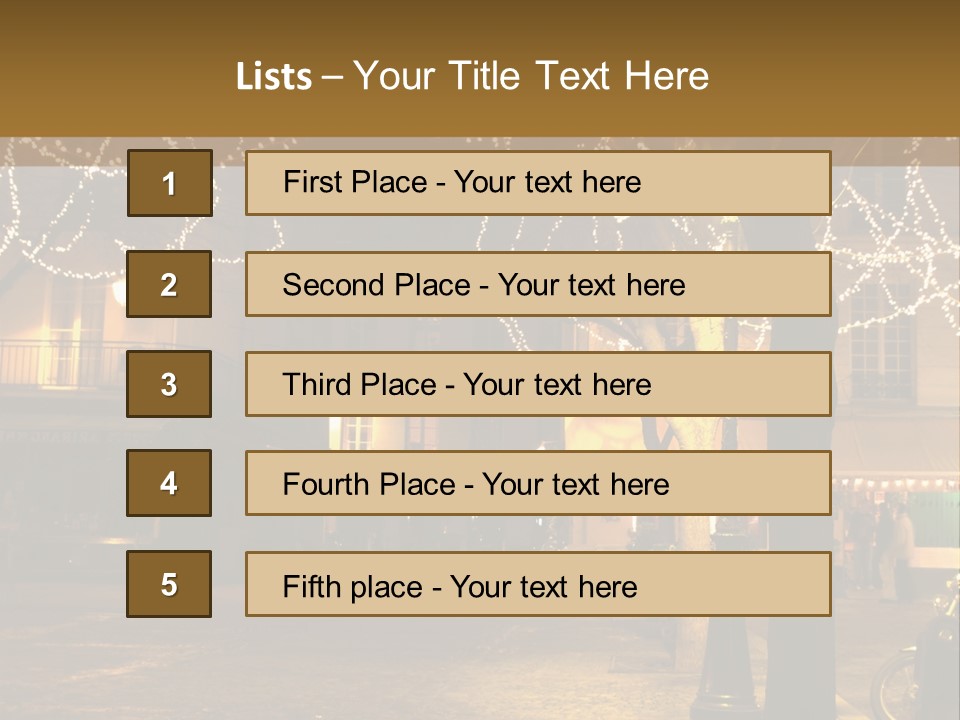Click the Fourth Place text bar
This screenshot has height=720, width=960.
[x=538, y=483]
